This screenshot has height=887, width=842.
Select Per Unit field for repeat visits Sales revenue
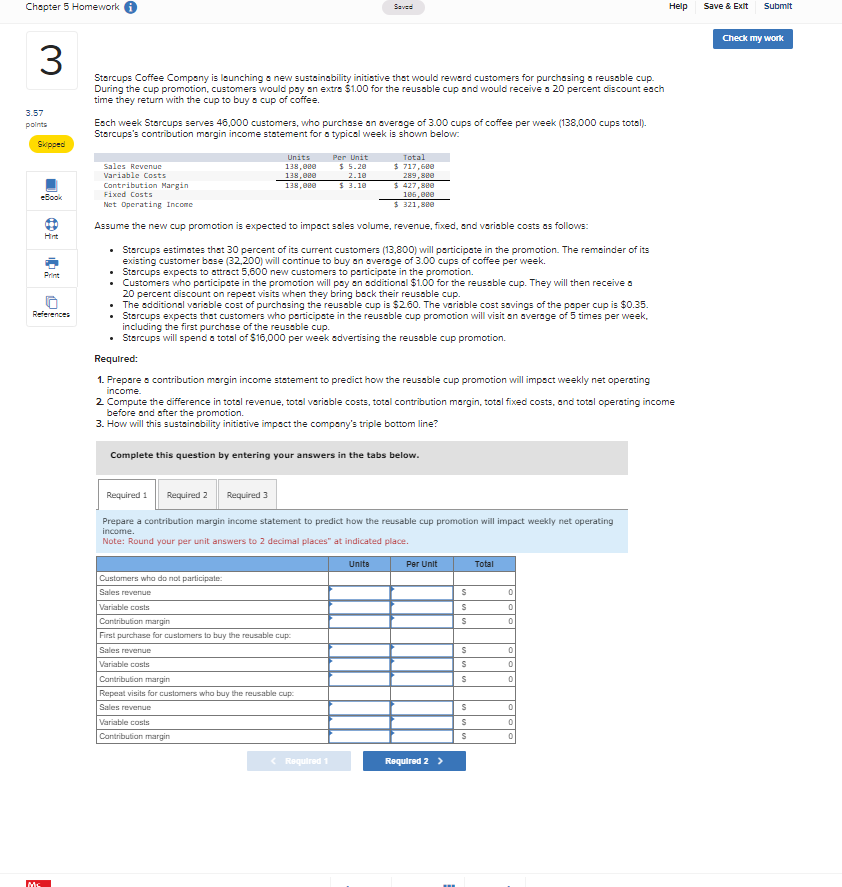(422, 707)
